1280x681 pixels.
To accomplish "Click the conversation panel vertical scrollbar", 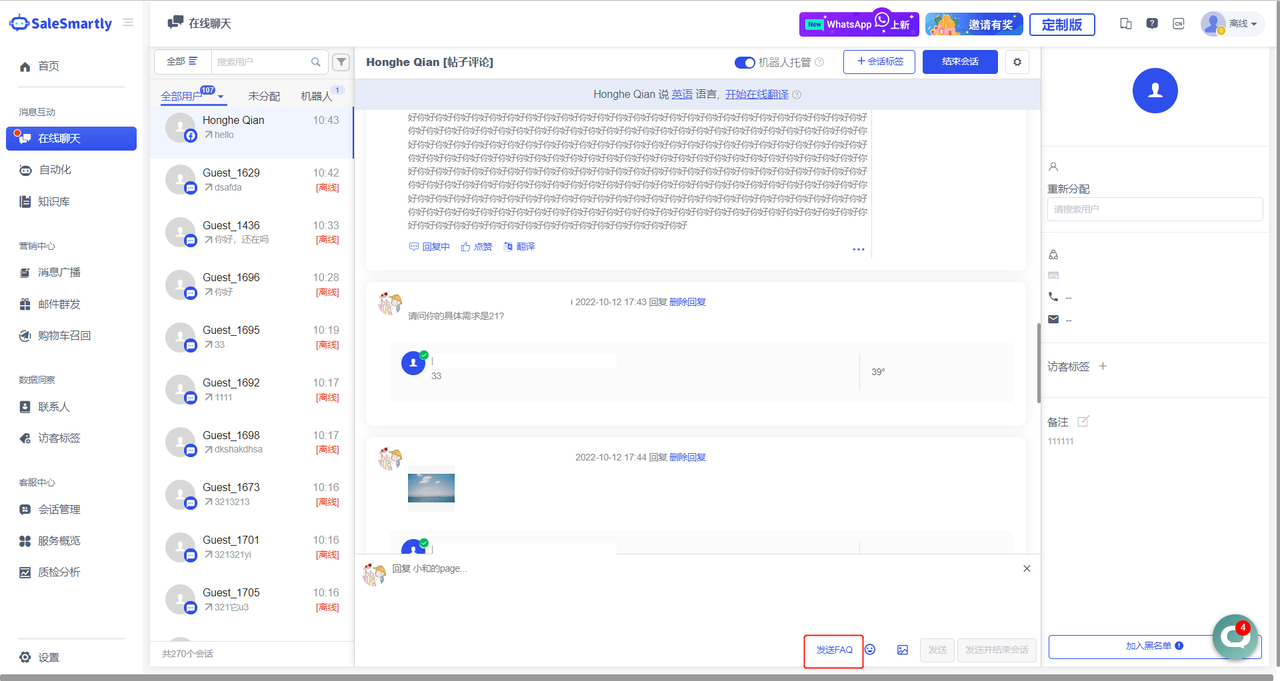I will coord(1038,360).
